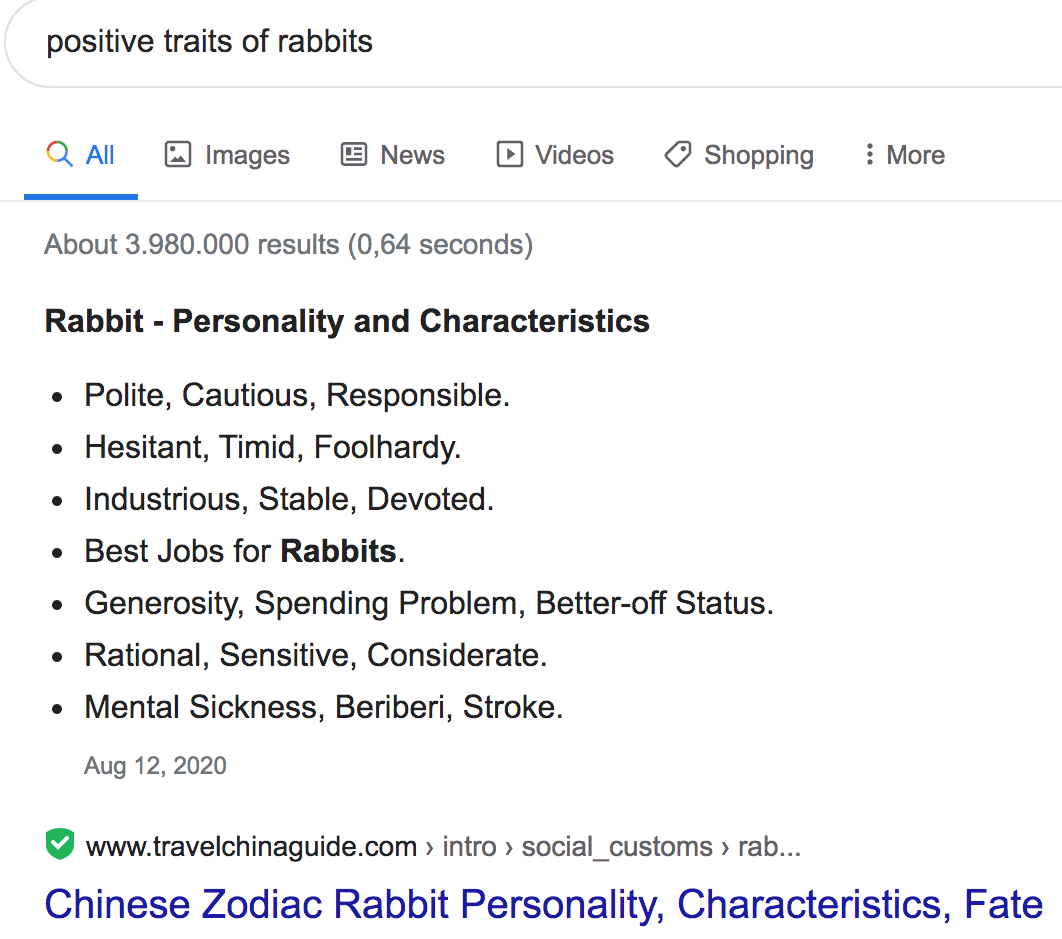Screen dimensions: 1062x939
Task: Click the 'Best Jobs for Rabbits' bullet entry
Action: coord(243,551)
